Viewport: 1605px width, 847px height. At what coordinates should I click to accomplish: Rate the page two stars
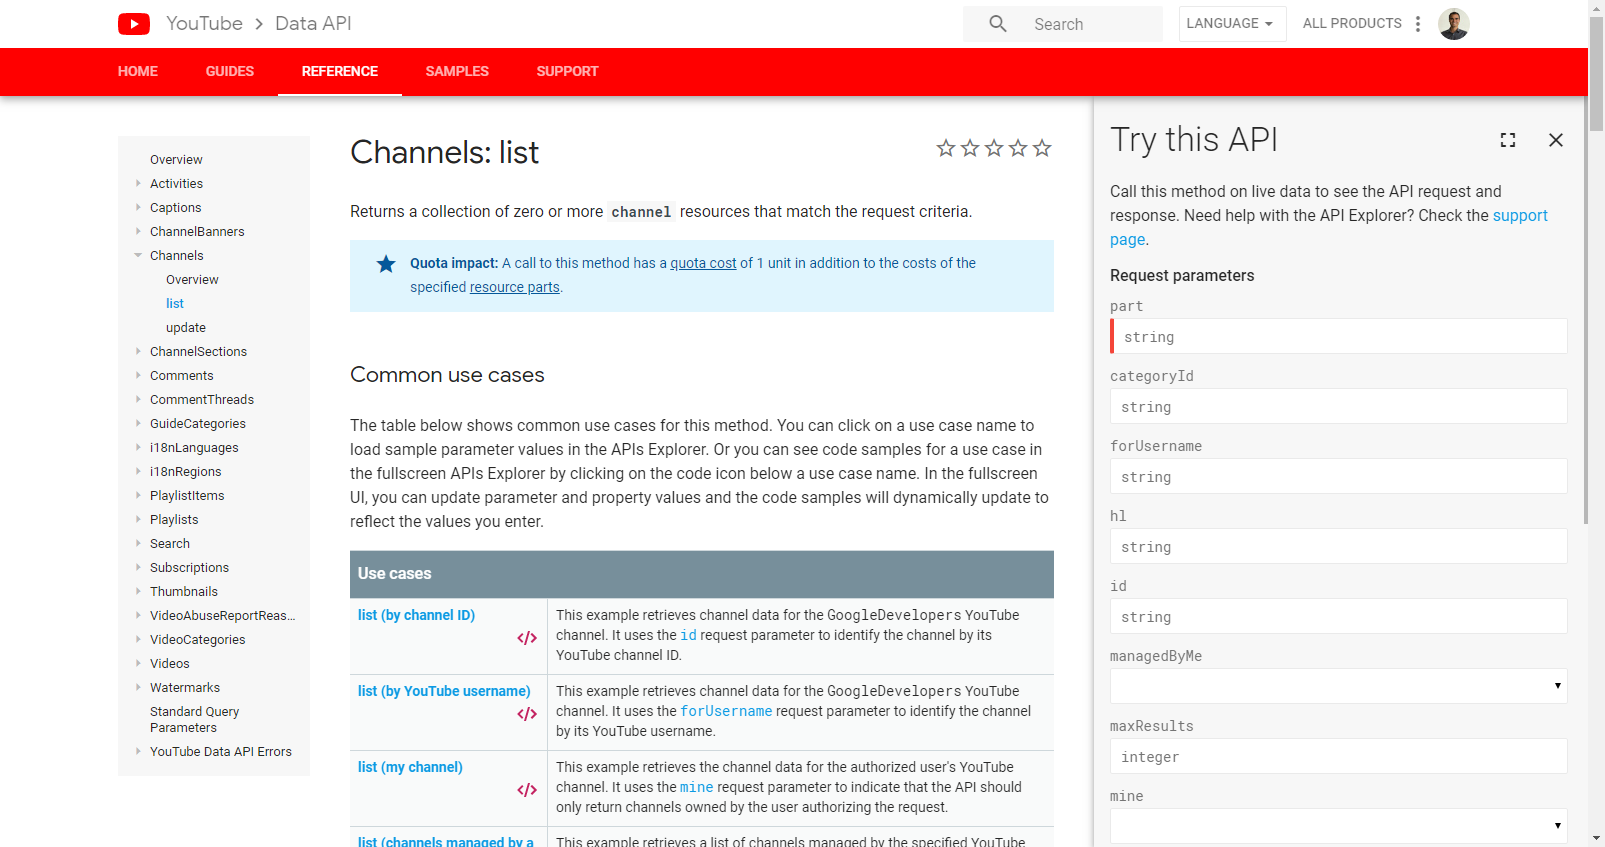pyautogui.click(x=970, y=148)
